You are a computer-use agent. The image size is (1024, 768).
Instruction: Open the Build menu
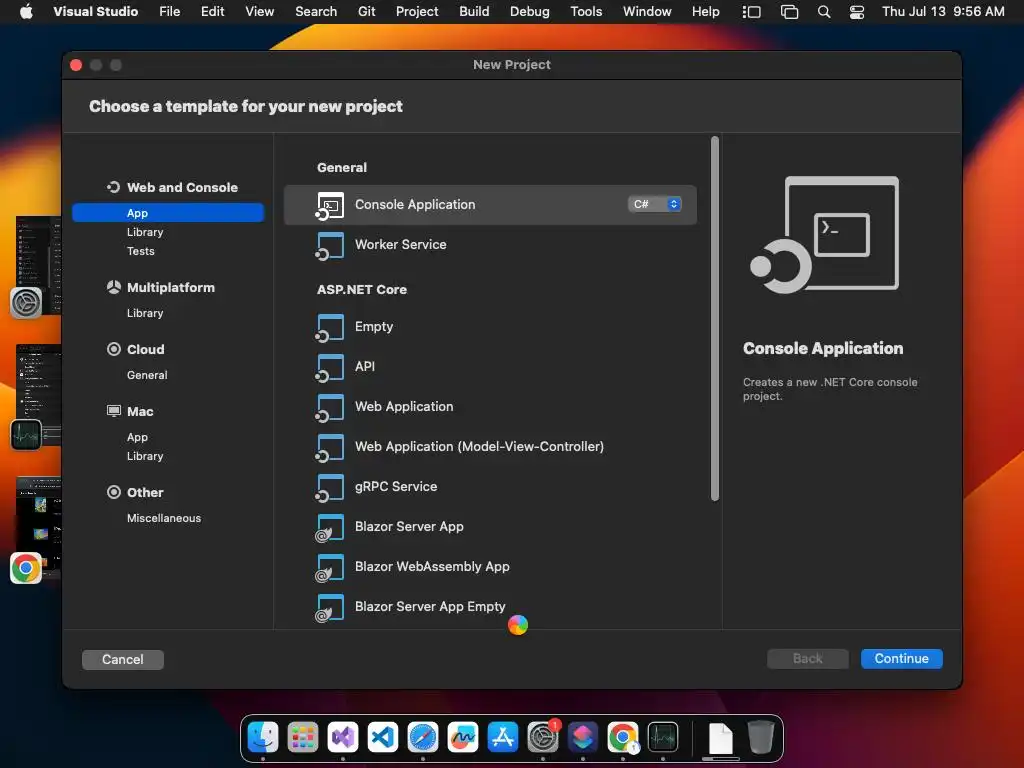(474, 12)
